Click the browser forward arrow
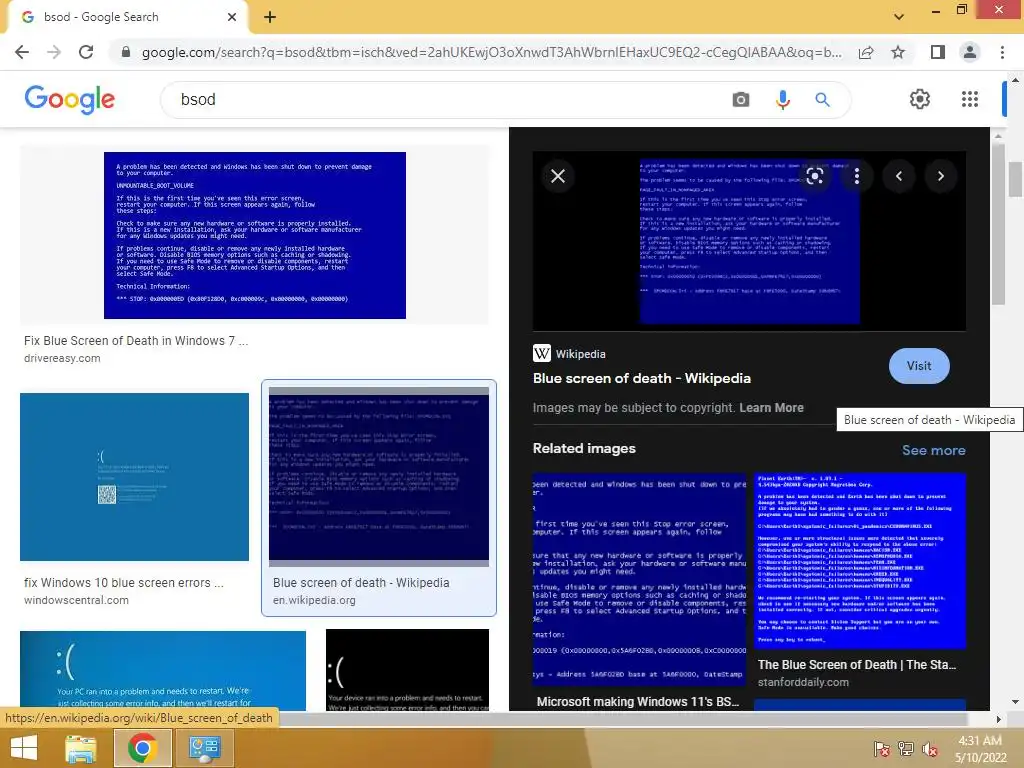Screen dimensions: 1024x768 54,52
